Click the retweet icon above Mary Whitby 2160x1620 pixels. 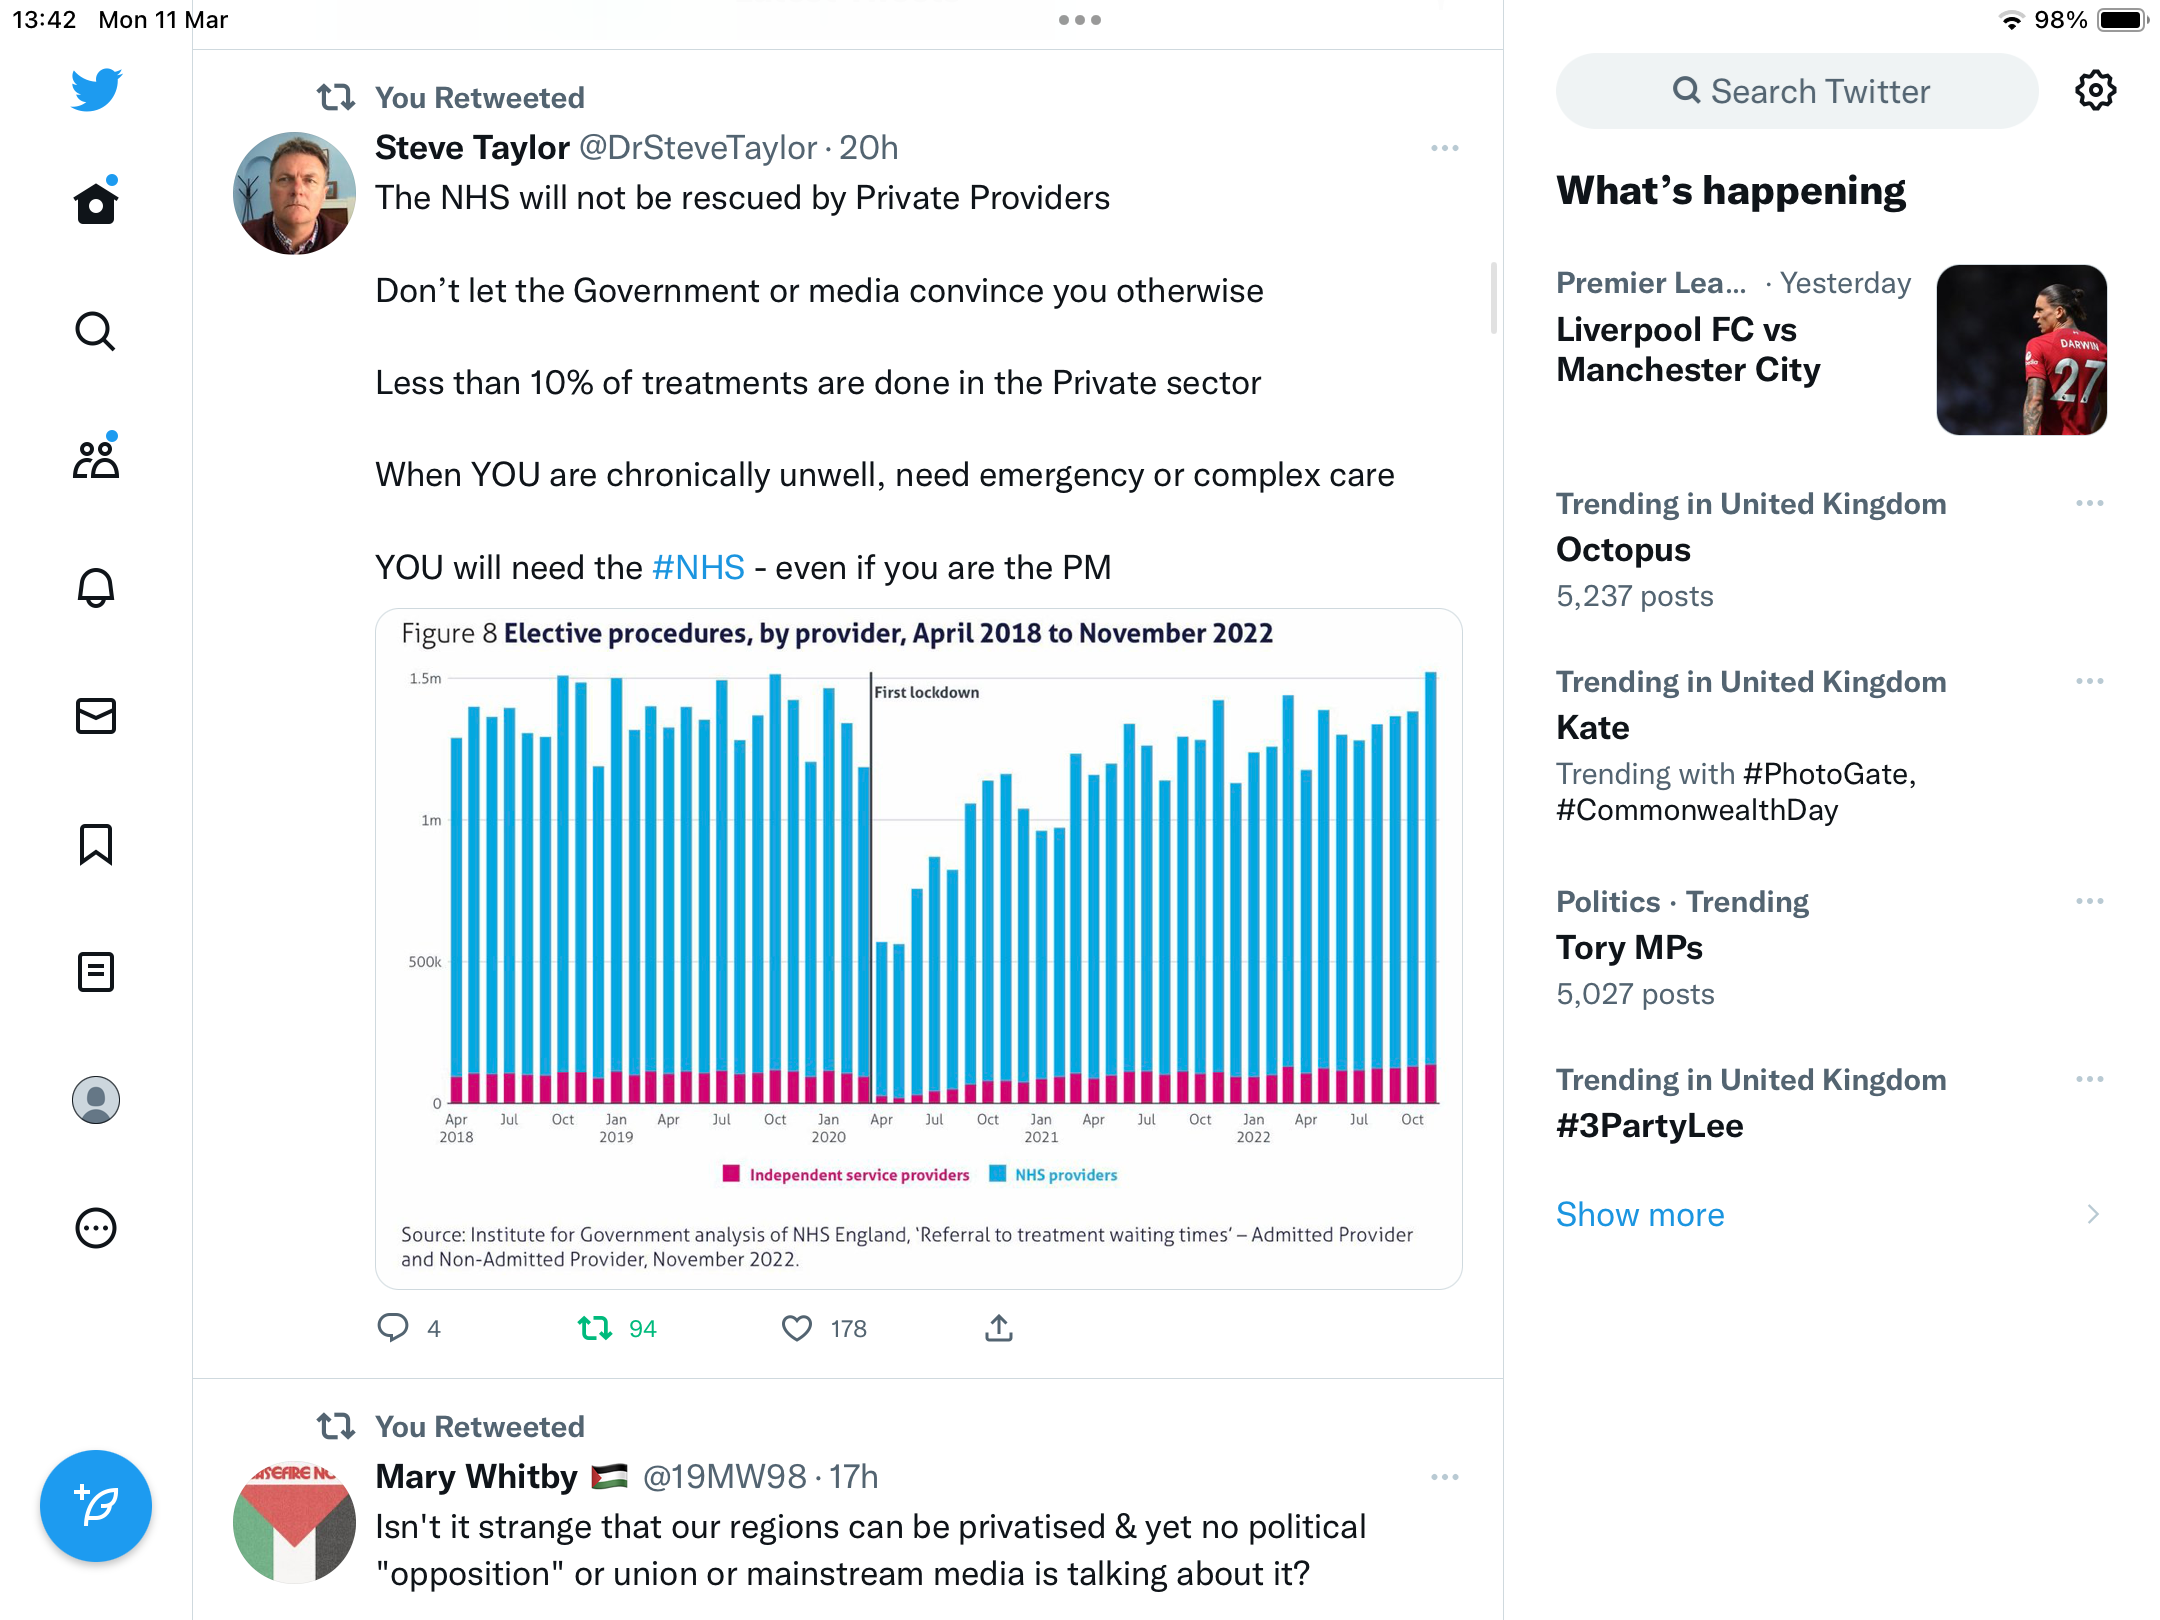(336, 1426)
